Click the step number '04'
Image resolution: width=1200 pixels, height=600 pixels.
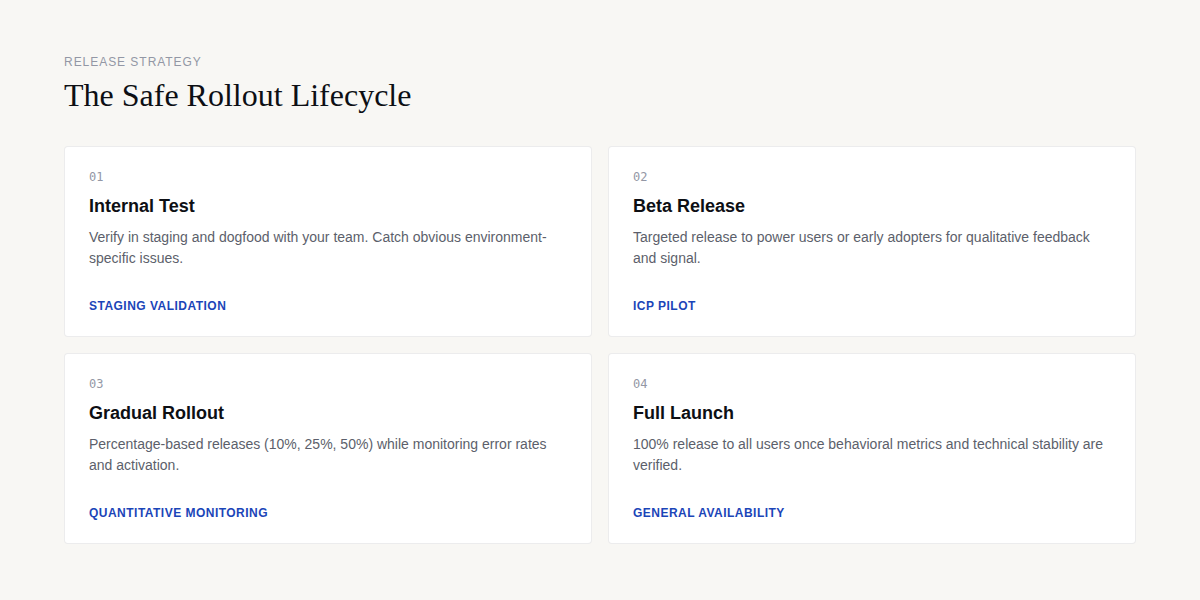tap(640, 384)
